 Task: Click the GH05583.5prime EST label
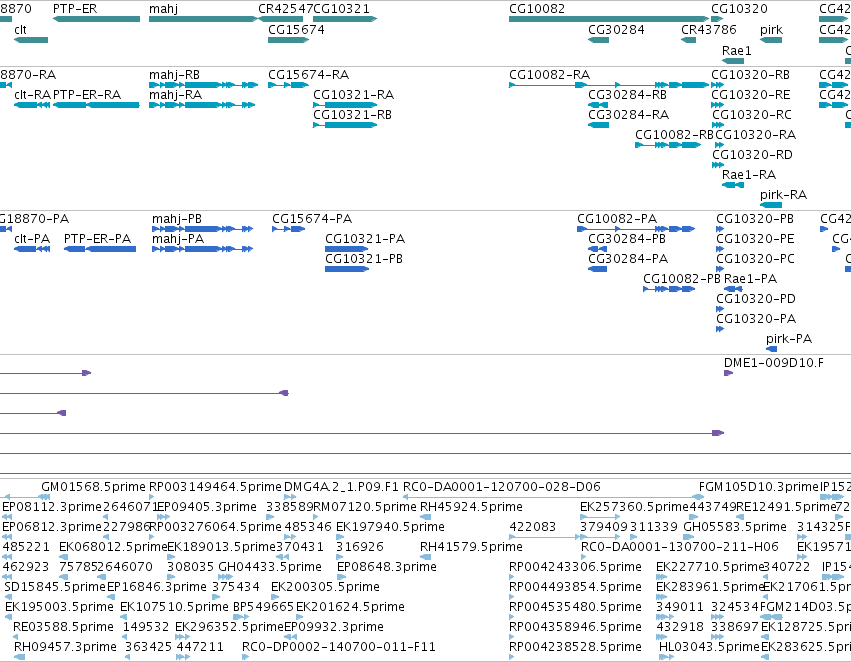(735, 527)
